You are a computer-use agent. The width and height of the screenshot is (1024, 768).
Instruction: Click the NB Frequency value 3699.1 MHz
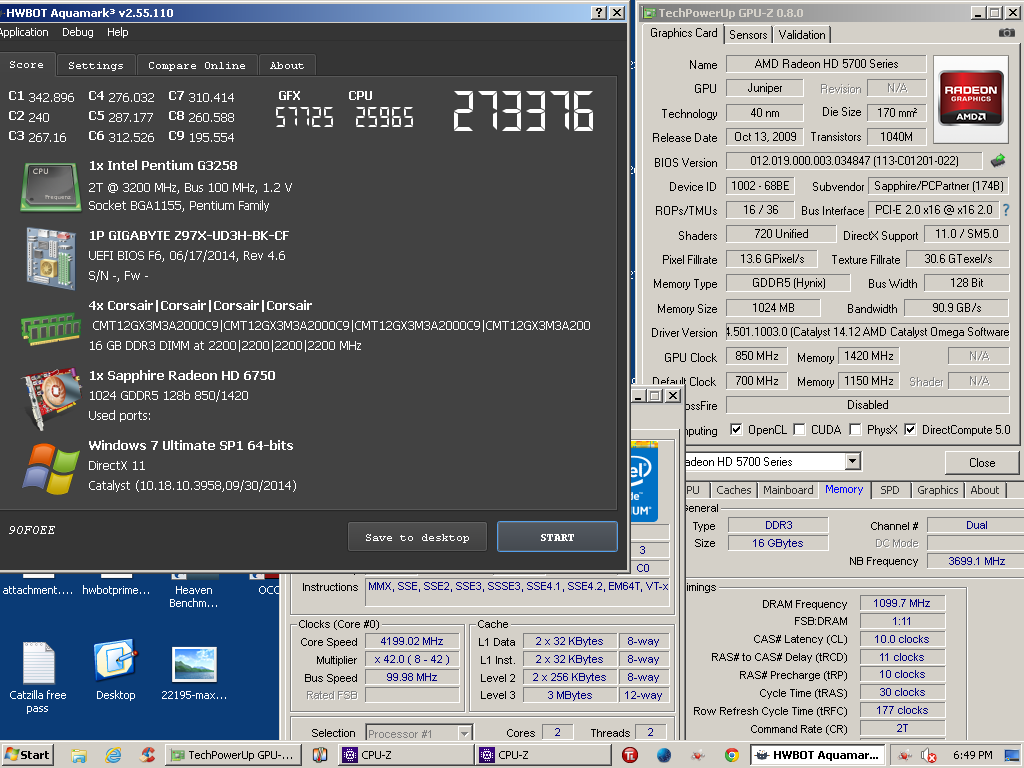click(976, 561)
